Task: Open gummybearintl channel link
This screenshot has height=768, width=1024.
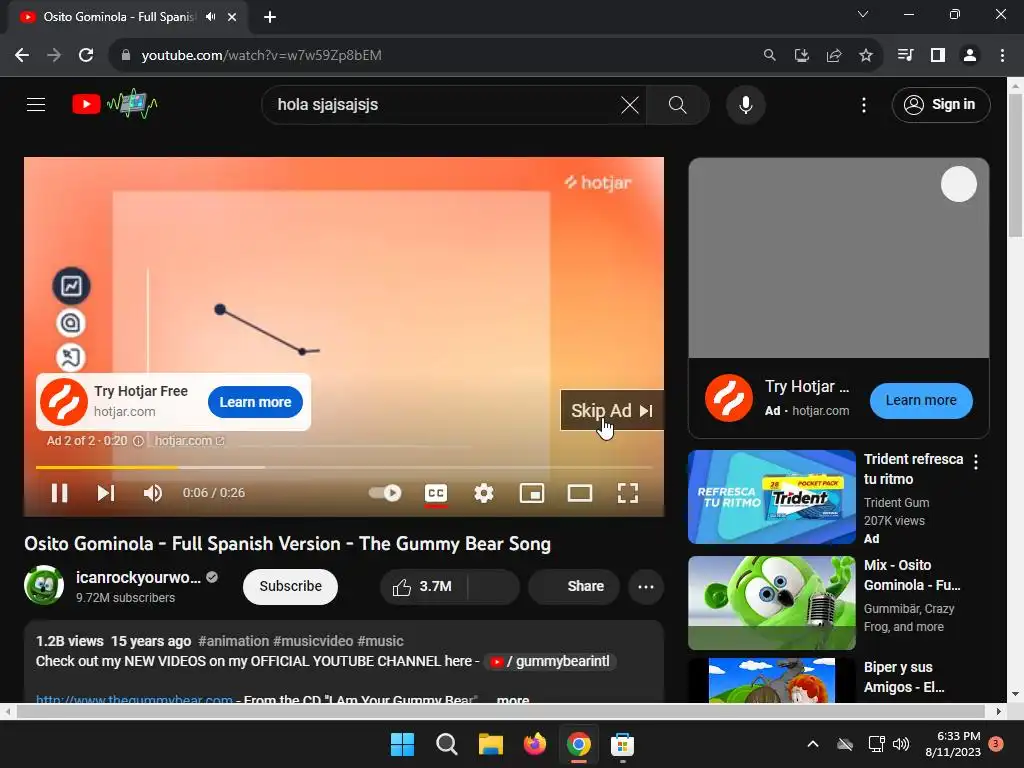Action: click(x=550, y=662)
